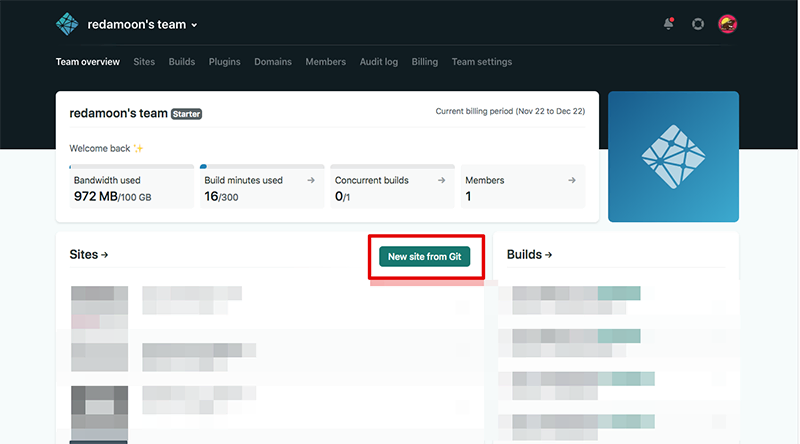
Task: Click the Current billing period text
Action: 510,111
